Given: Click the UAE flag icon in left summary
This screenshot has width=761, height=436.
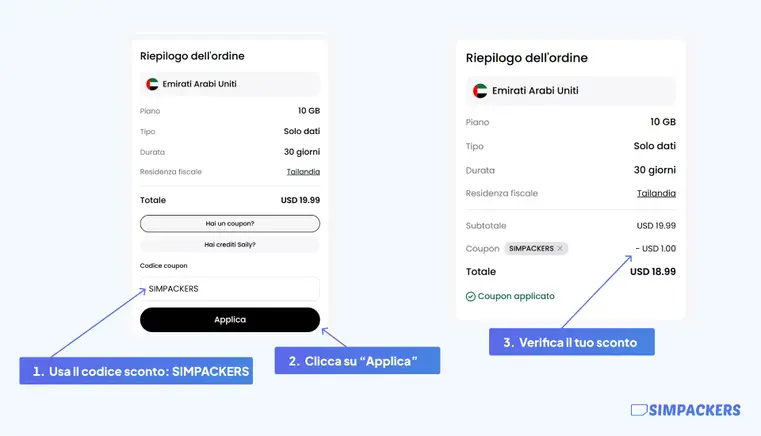Looking at the screenshot, I should point(152,84).
